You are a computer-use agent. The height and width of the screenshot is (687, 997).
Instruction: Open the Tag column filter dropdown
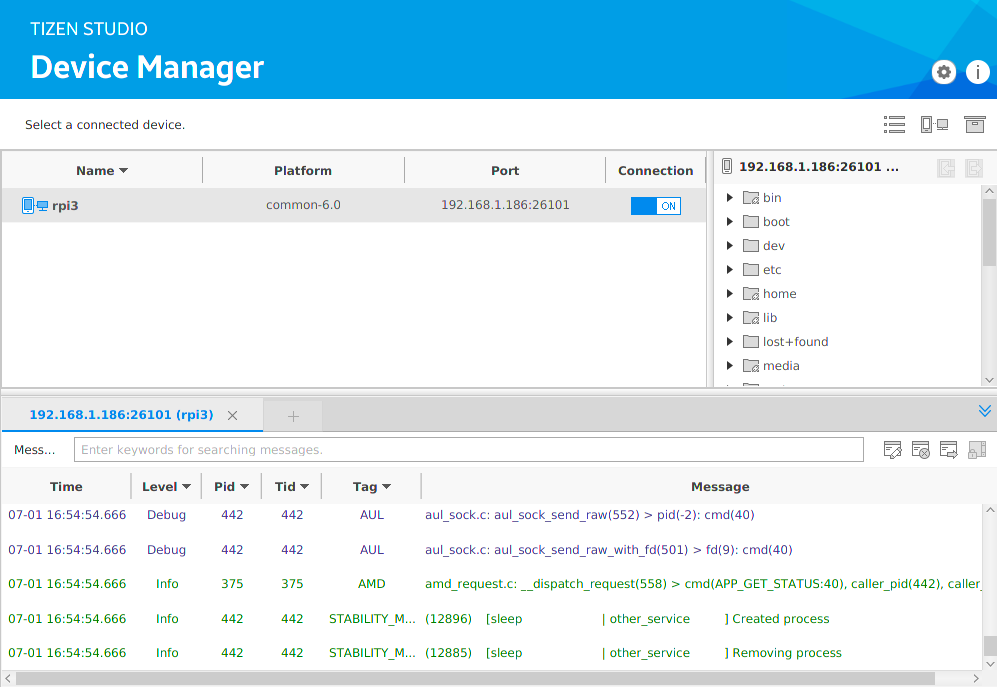tap(386, 487)
